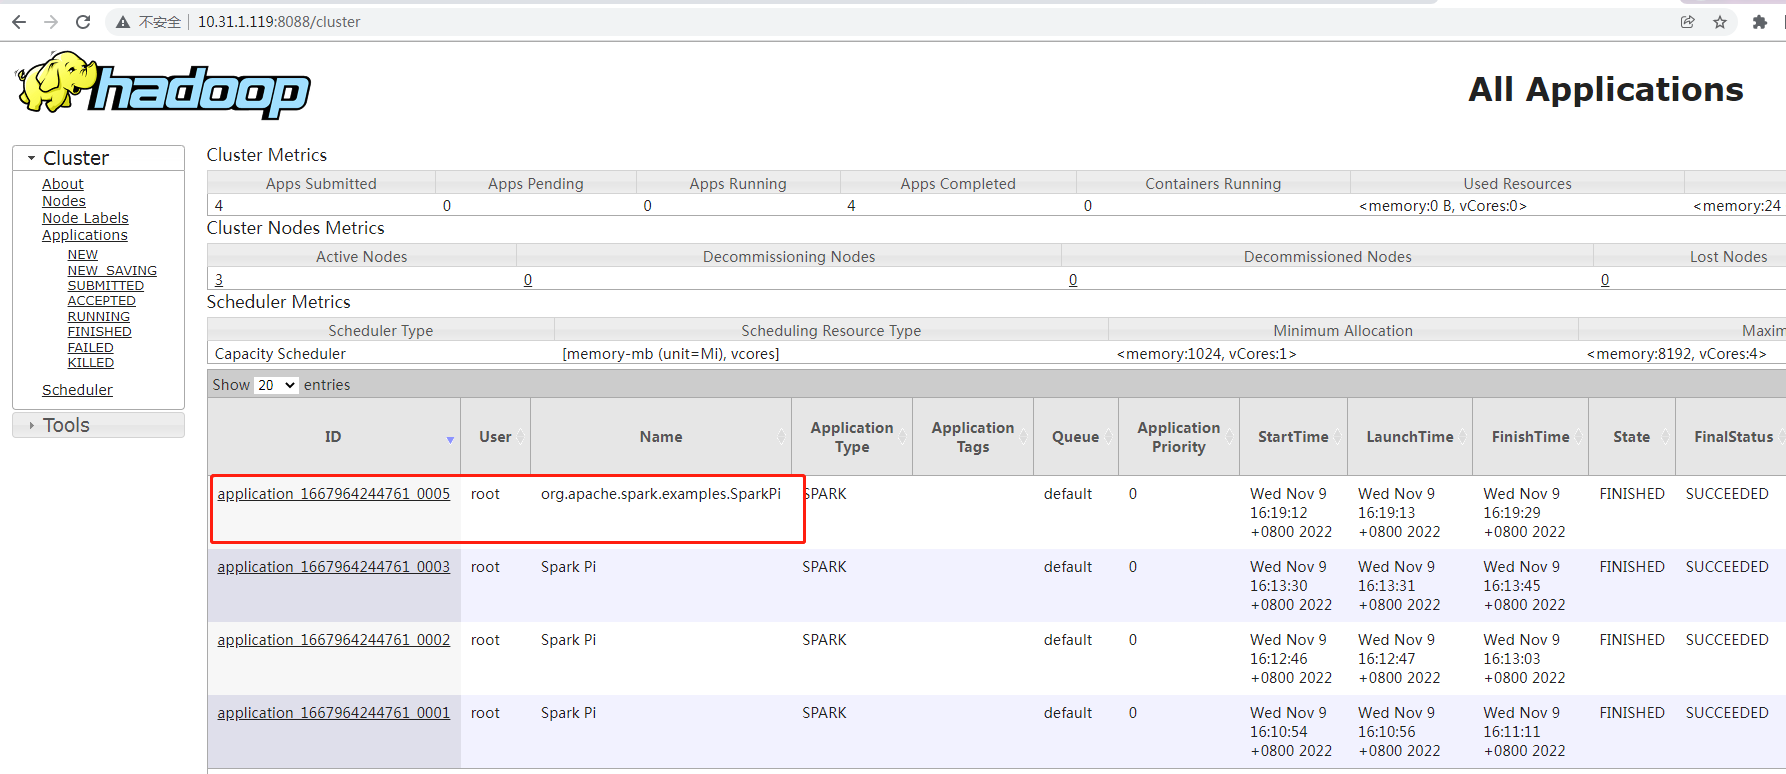Click the Used Resources memory value
The image size is (1786, 774).
coord(1443,206)
